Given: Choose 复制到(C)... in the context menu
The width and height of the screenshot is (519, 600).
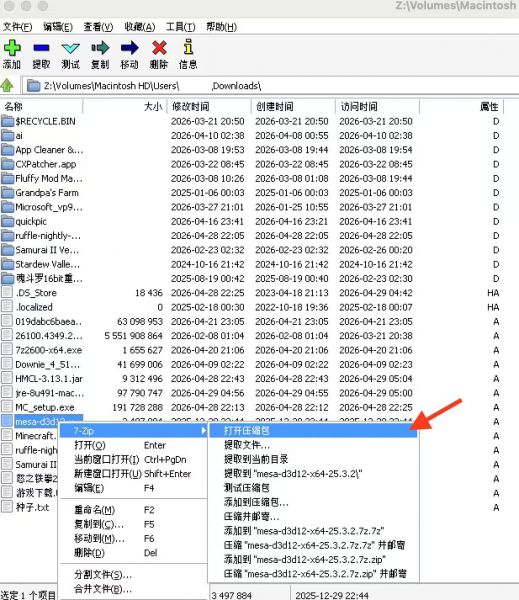Looking at the screenshot, I should [x=134, y=524].
